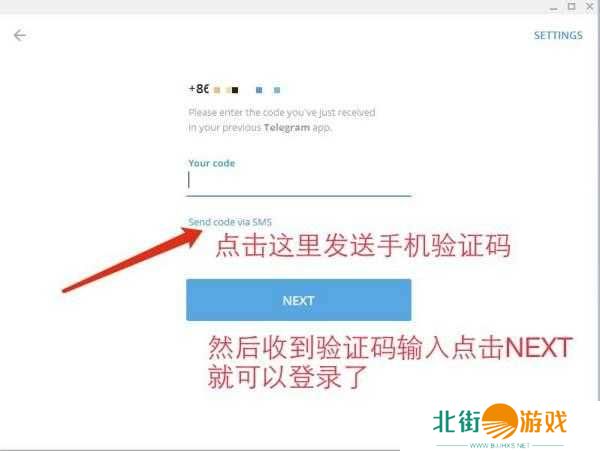The image size is (600, 451).
Task: Close the Telegram window
Action: (x=590, y=7)
